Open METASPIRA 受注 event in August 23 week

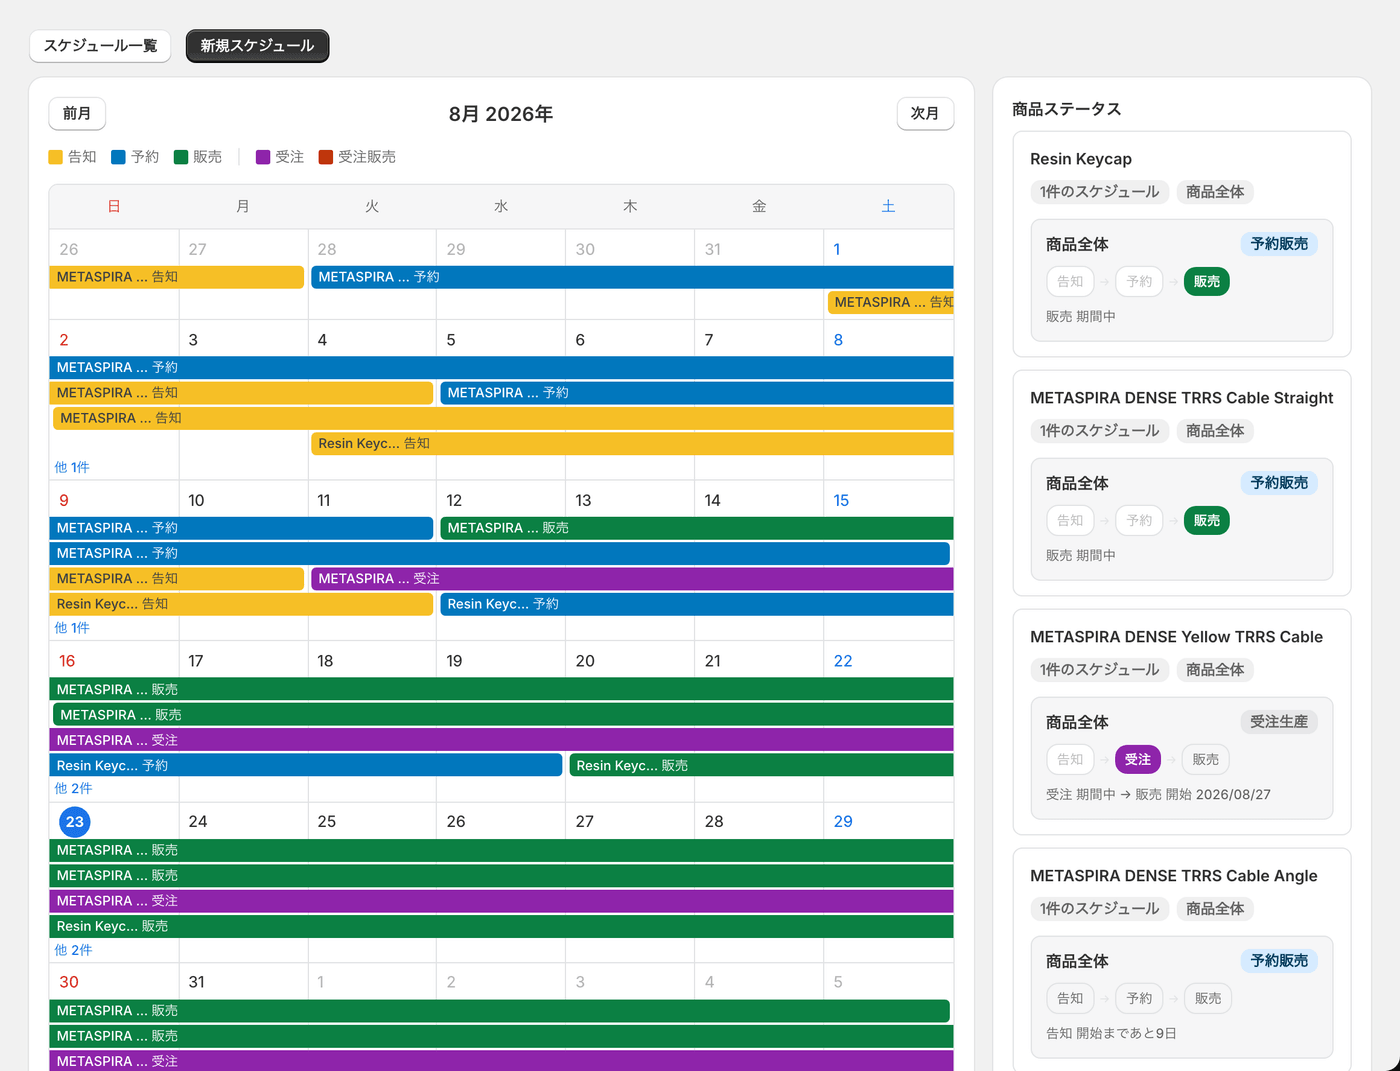pos(501,901)
